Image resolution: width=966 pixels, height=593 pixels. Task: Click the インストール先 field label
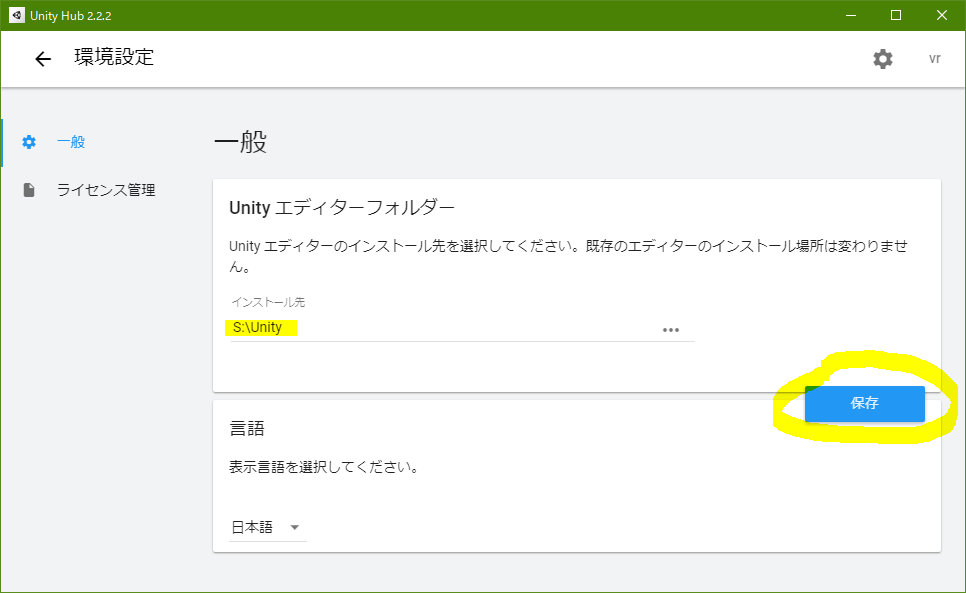coord(268,302)
